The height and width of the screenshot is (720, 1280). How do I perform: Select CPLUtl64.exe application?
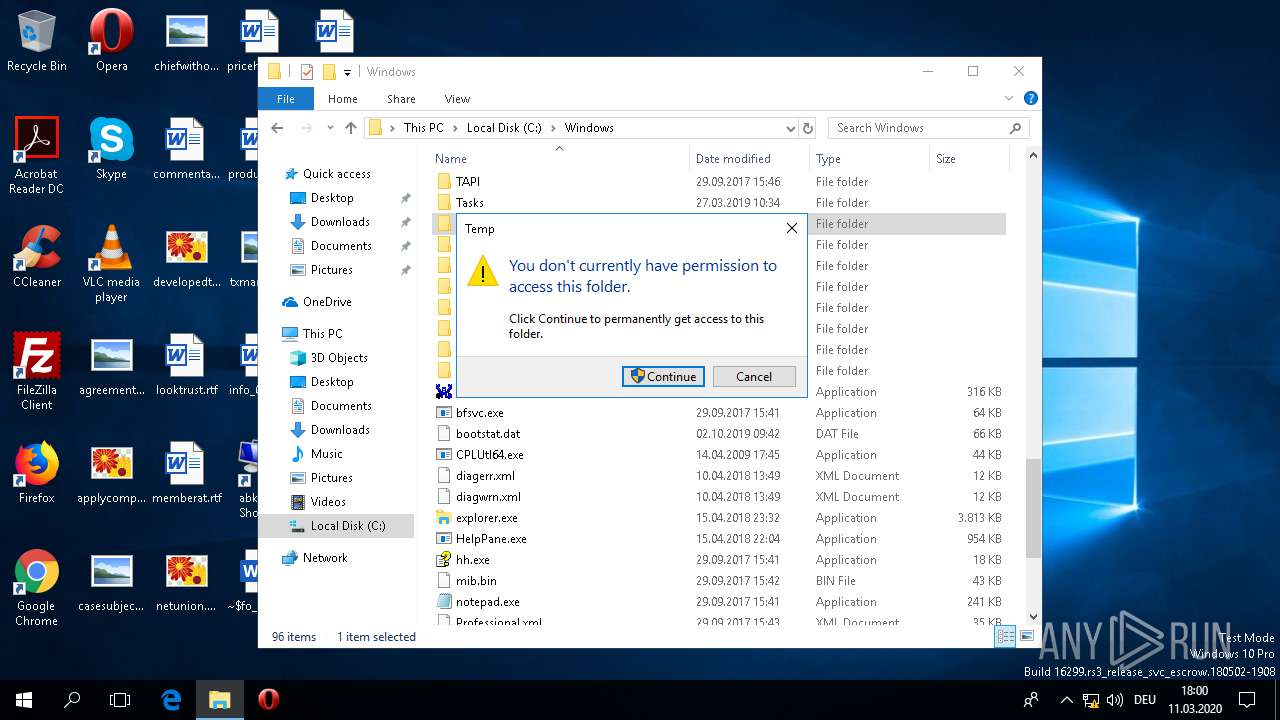coord(489,455)
